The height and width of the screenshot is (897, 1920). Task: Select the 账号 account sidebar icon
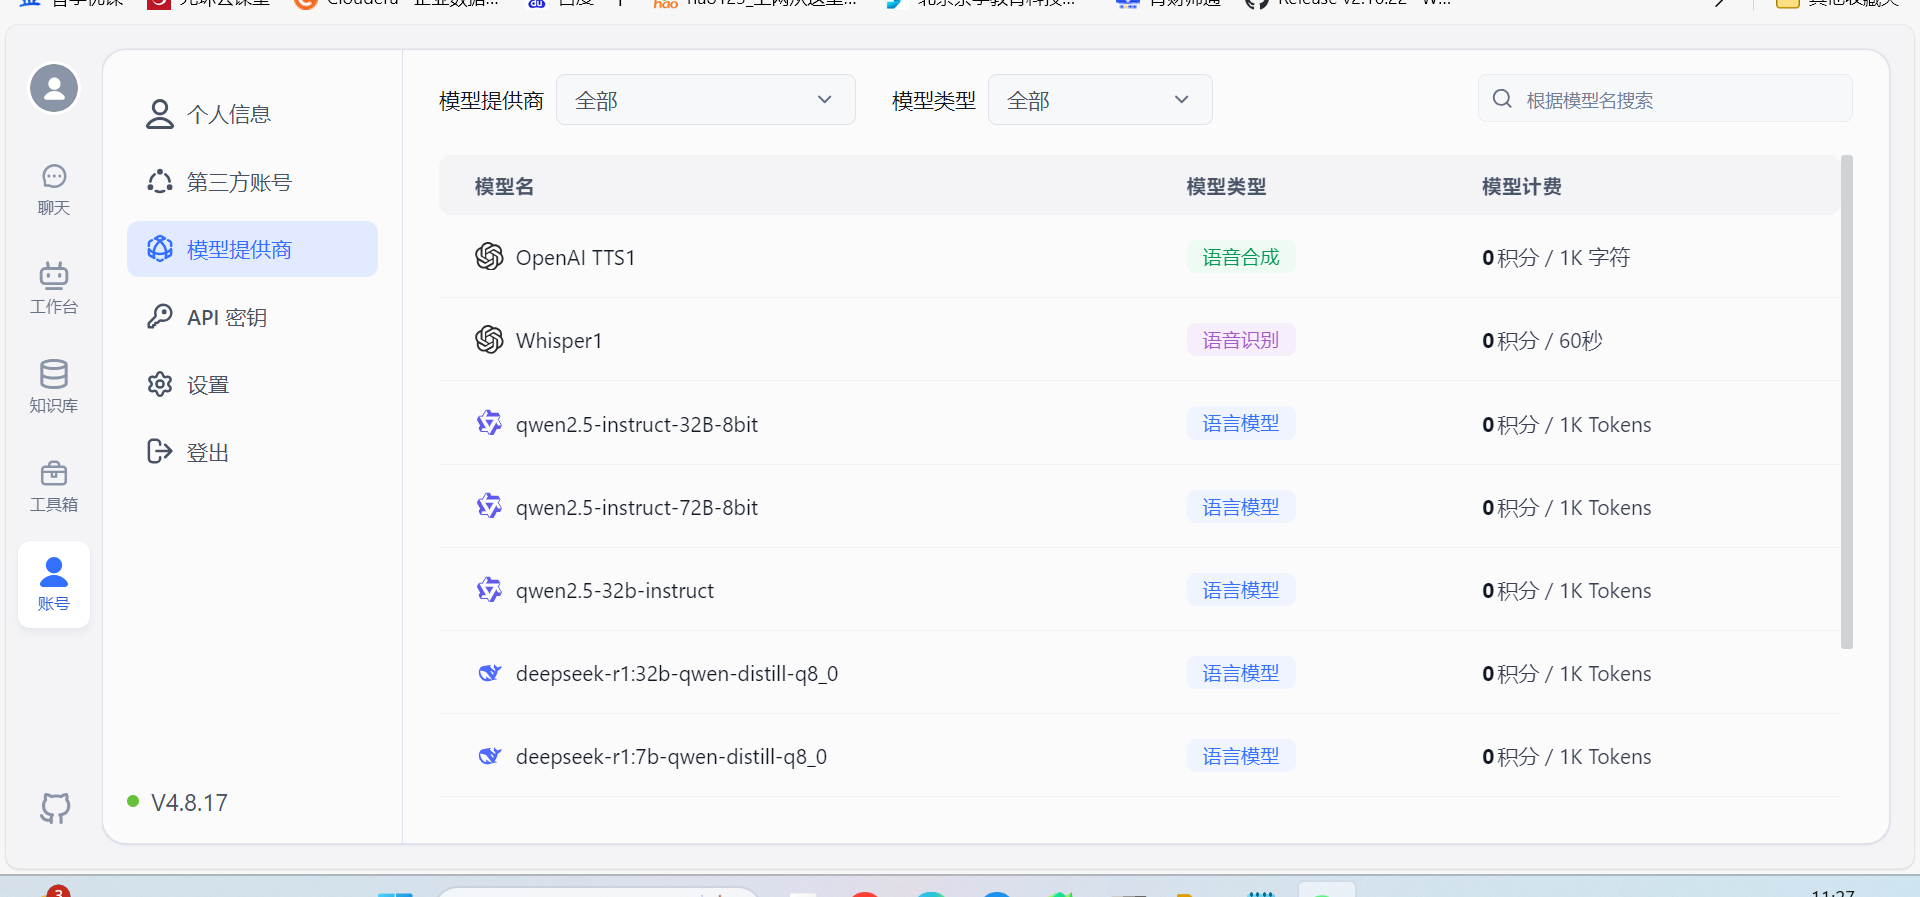pos(54,584)
